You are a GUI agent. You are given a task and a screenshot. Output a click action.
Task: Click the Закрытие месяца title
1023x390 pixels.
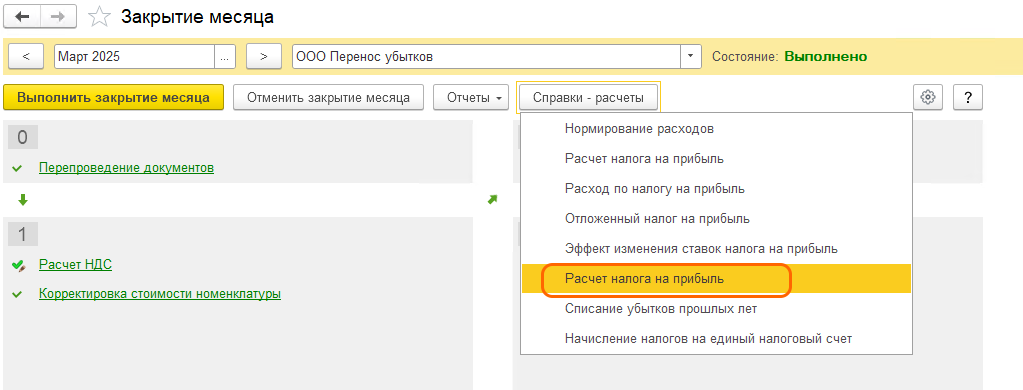pyautogui.click(x=198, y=18)
